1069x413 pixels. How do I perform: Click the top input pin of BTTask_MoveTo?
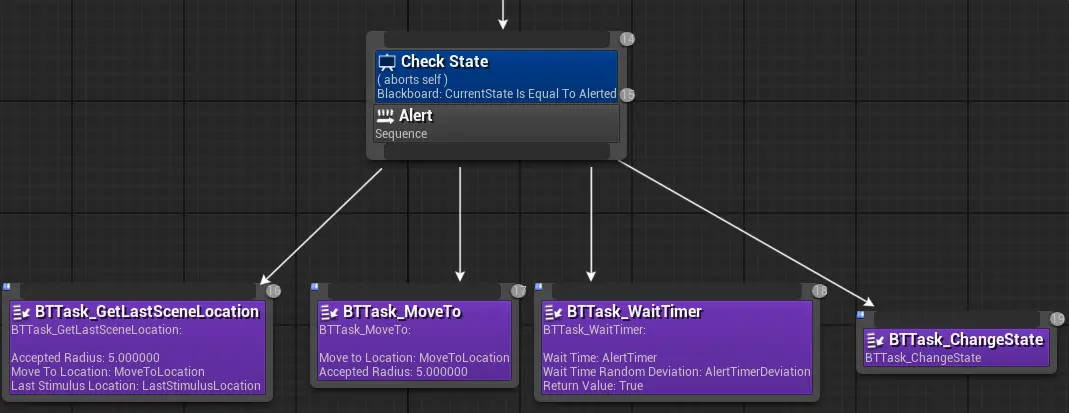click(x=412, y=291)
